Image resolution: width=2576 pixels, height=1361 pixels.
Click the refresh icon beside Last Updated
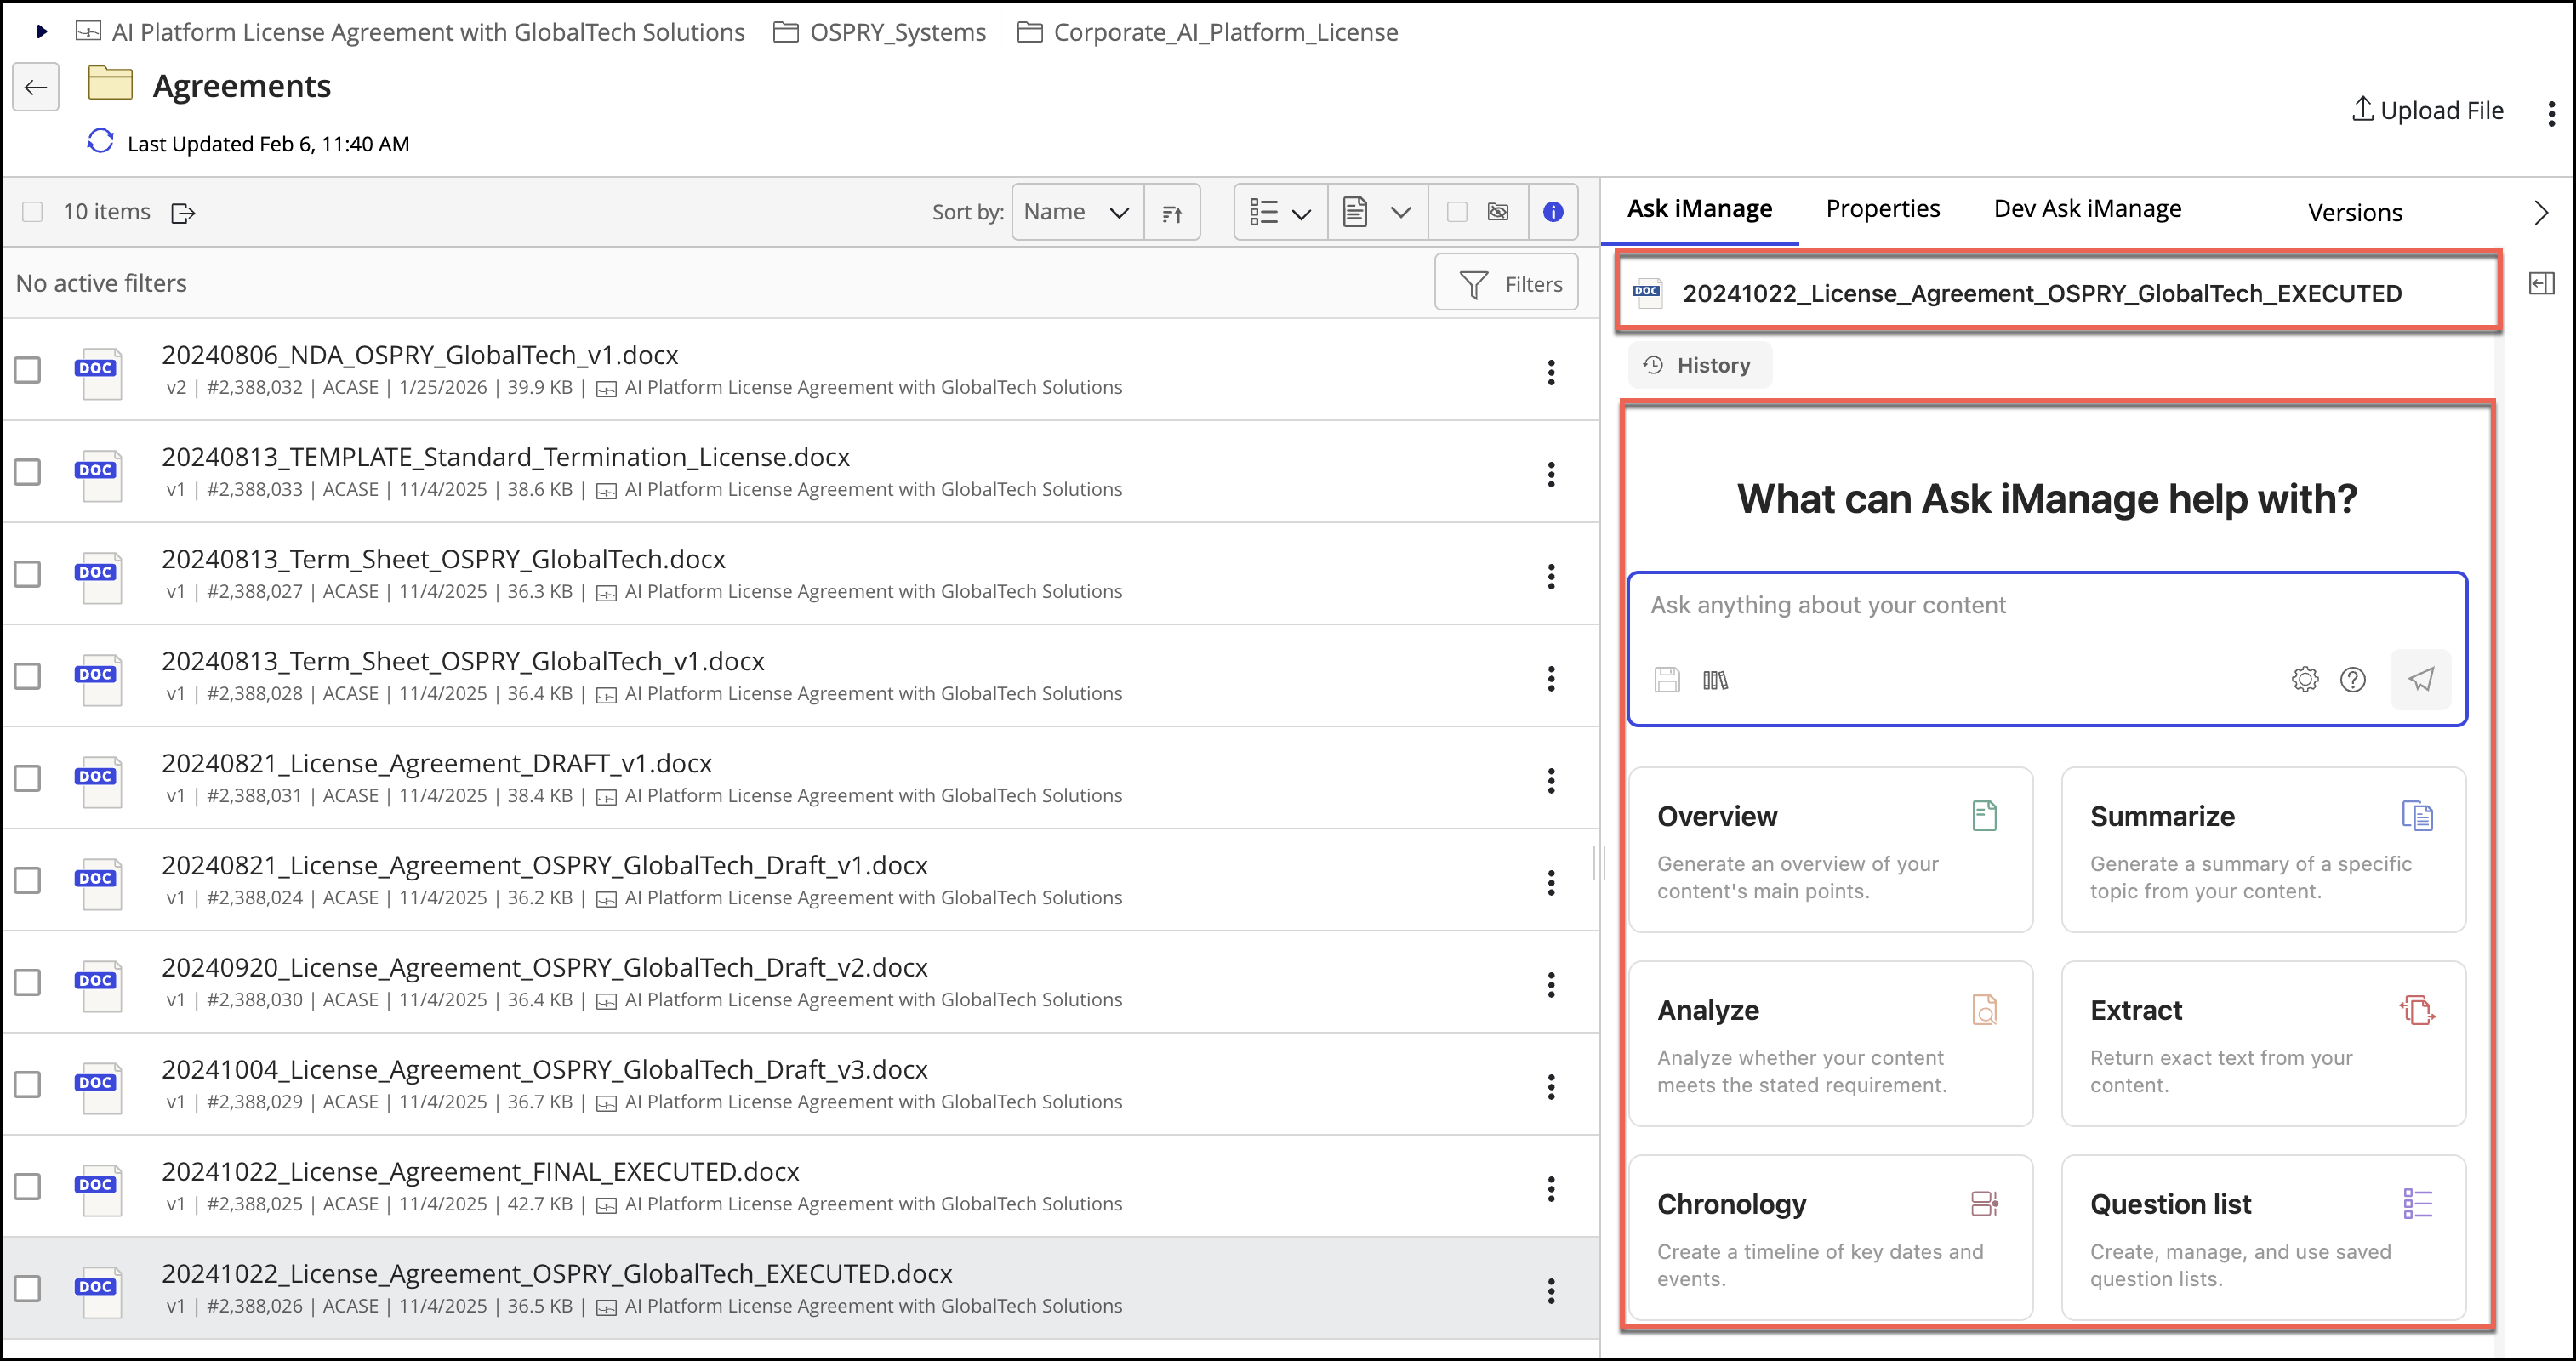(100, 142)
